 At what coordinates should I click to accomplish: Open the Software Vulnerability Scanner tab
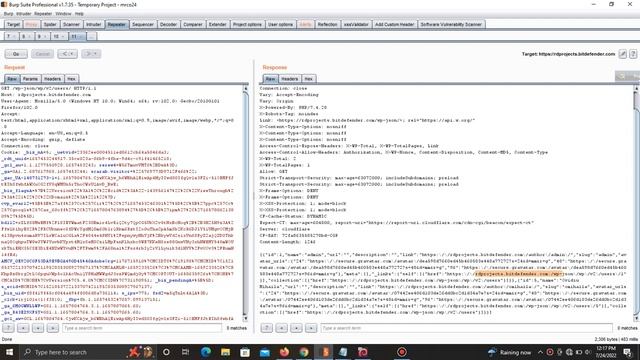coord(451,24)
